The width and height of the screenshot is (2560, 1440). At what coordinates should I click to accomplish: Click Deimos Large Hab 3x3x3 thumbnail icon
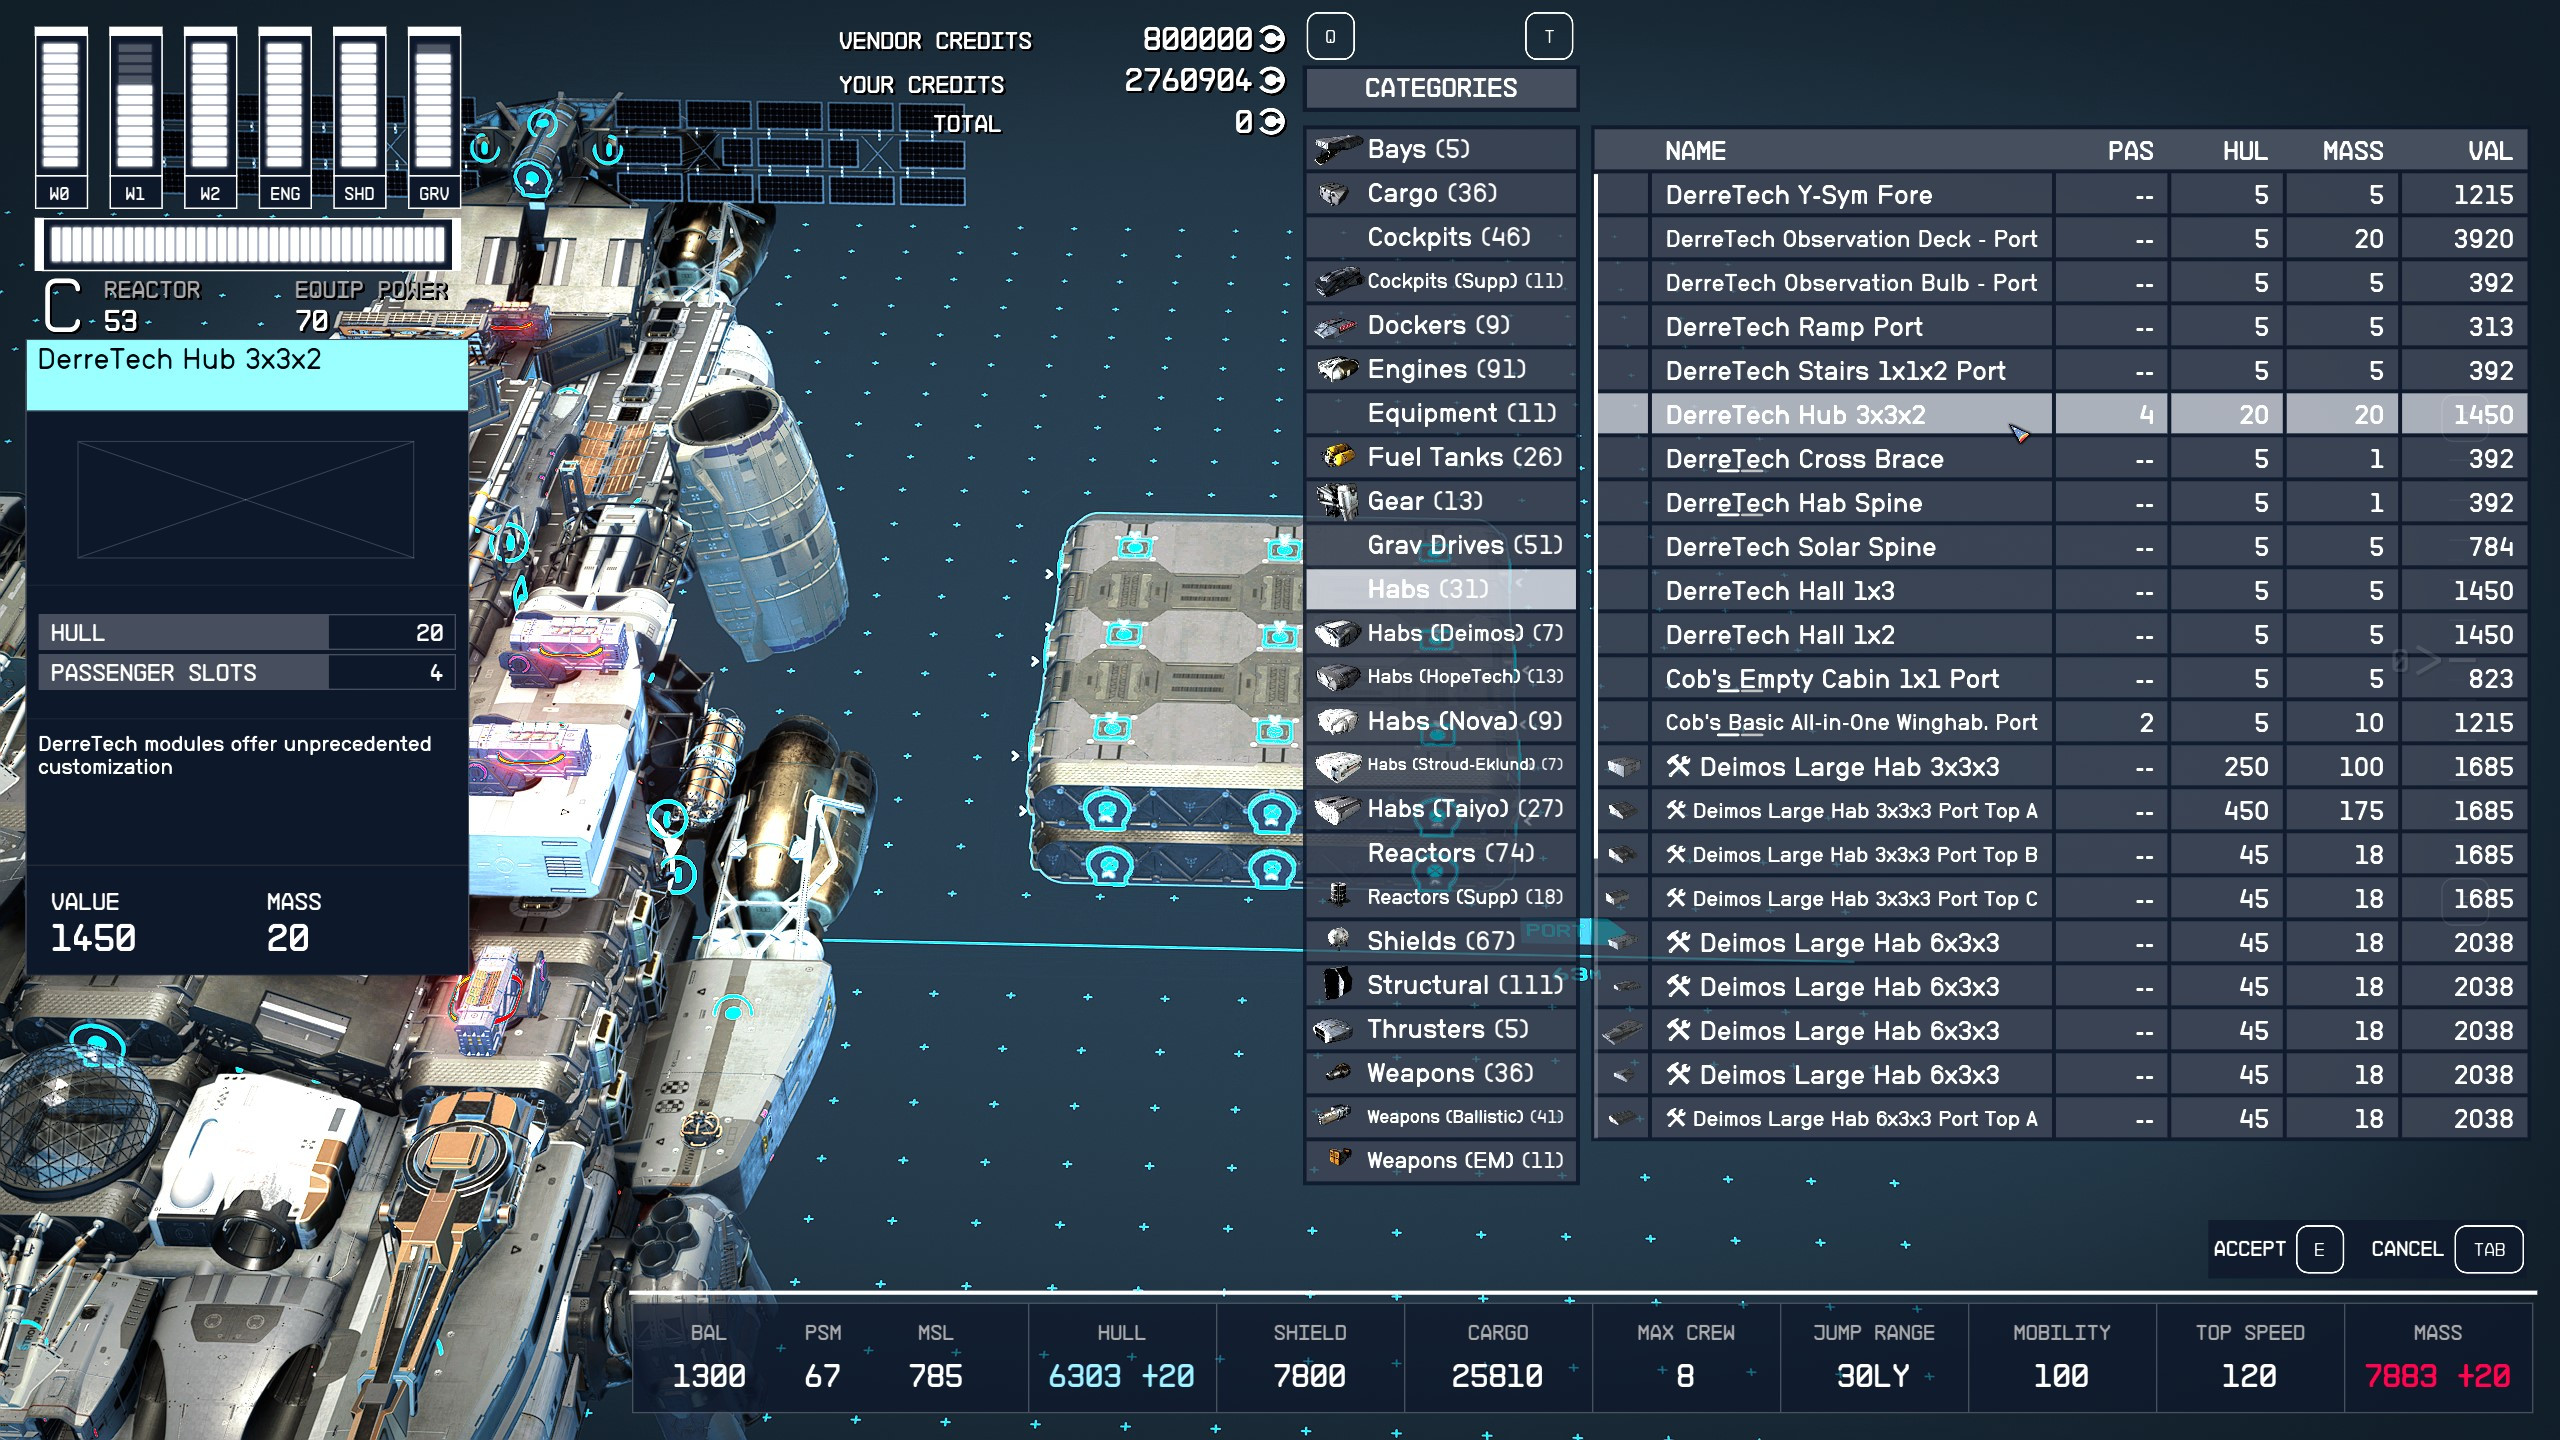coord(1622,767)
